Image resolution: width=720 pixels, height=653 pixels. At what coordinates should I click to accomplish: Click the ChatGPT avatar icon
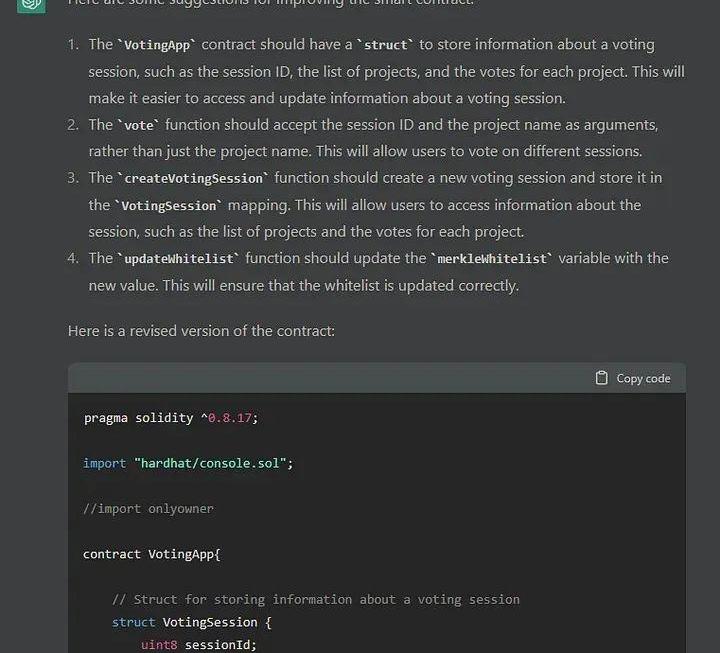click(31, 6)
